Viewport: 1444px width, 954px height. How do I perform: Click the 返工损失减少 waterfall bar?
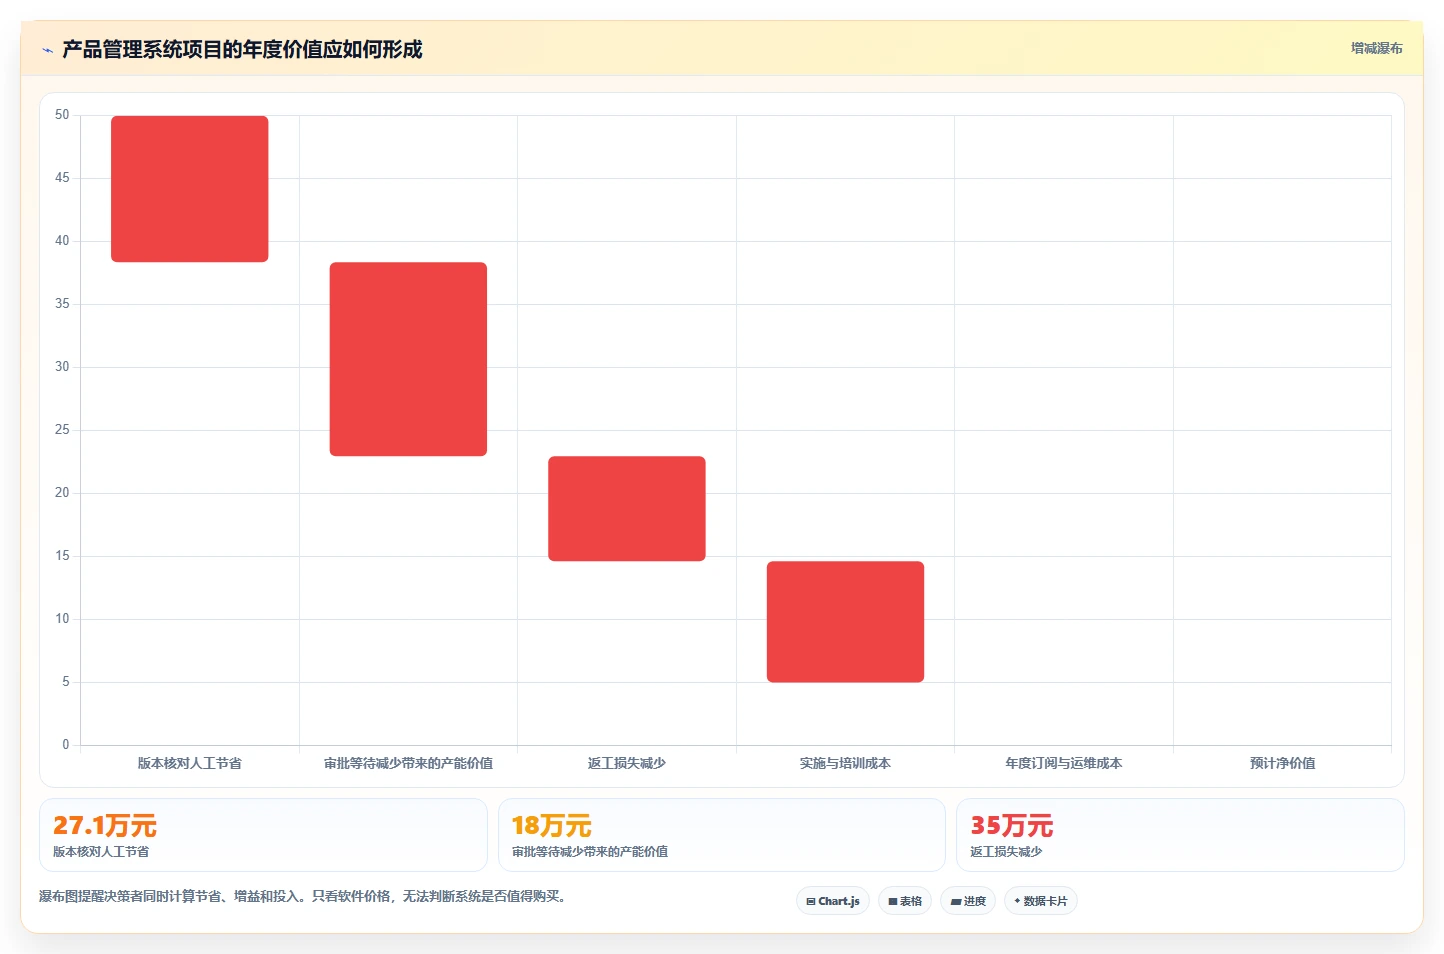(x=627, y=508)
